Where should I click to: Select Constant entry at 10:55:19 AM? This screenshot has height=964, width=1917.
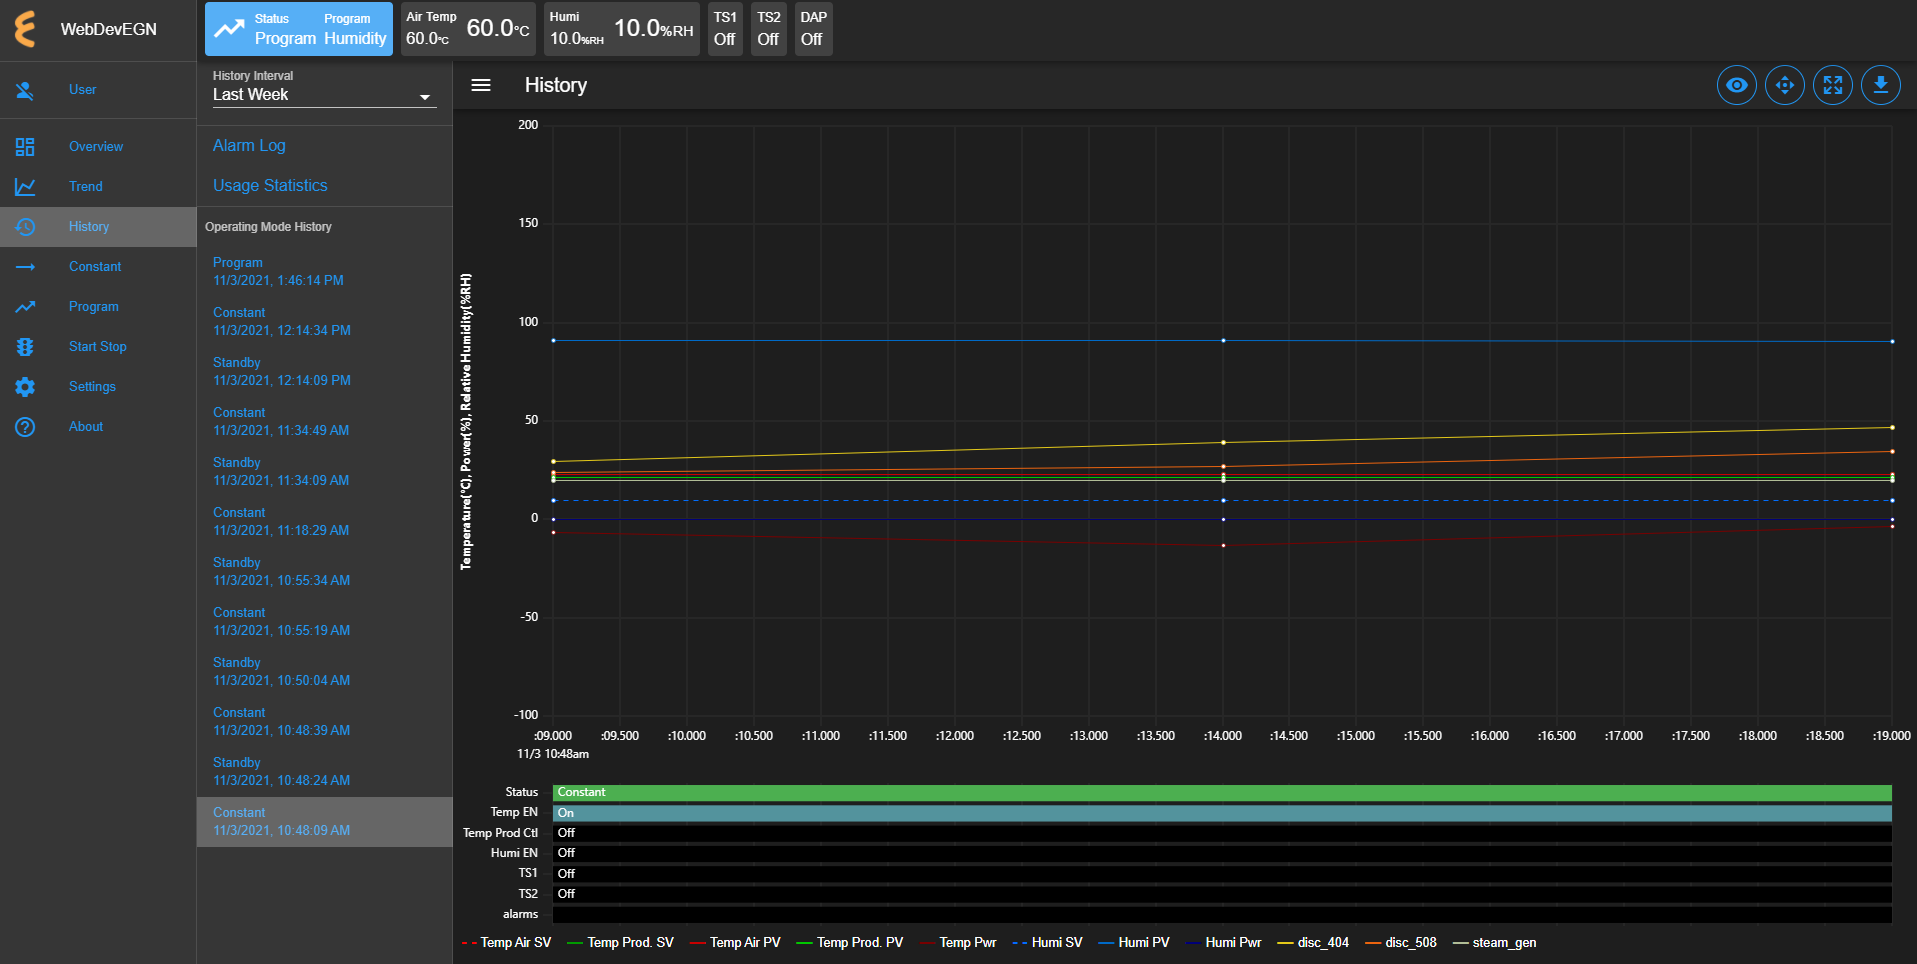click(x=324, y=622)
